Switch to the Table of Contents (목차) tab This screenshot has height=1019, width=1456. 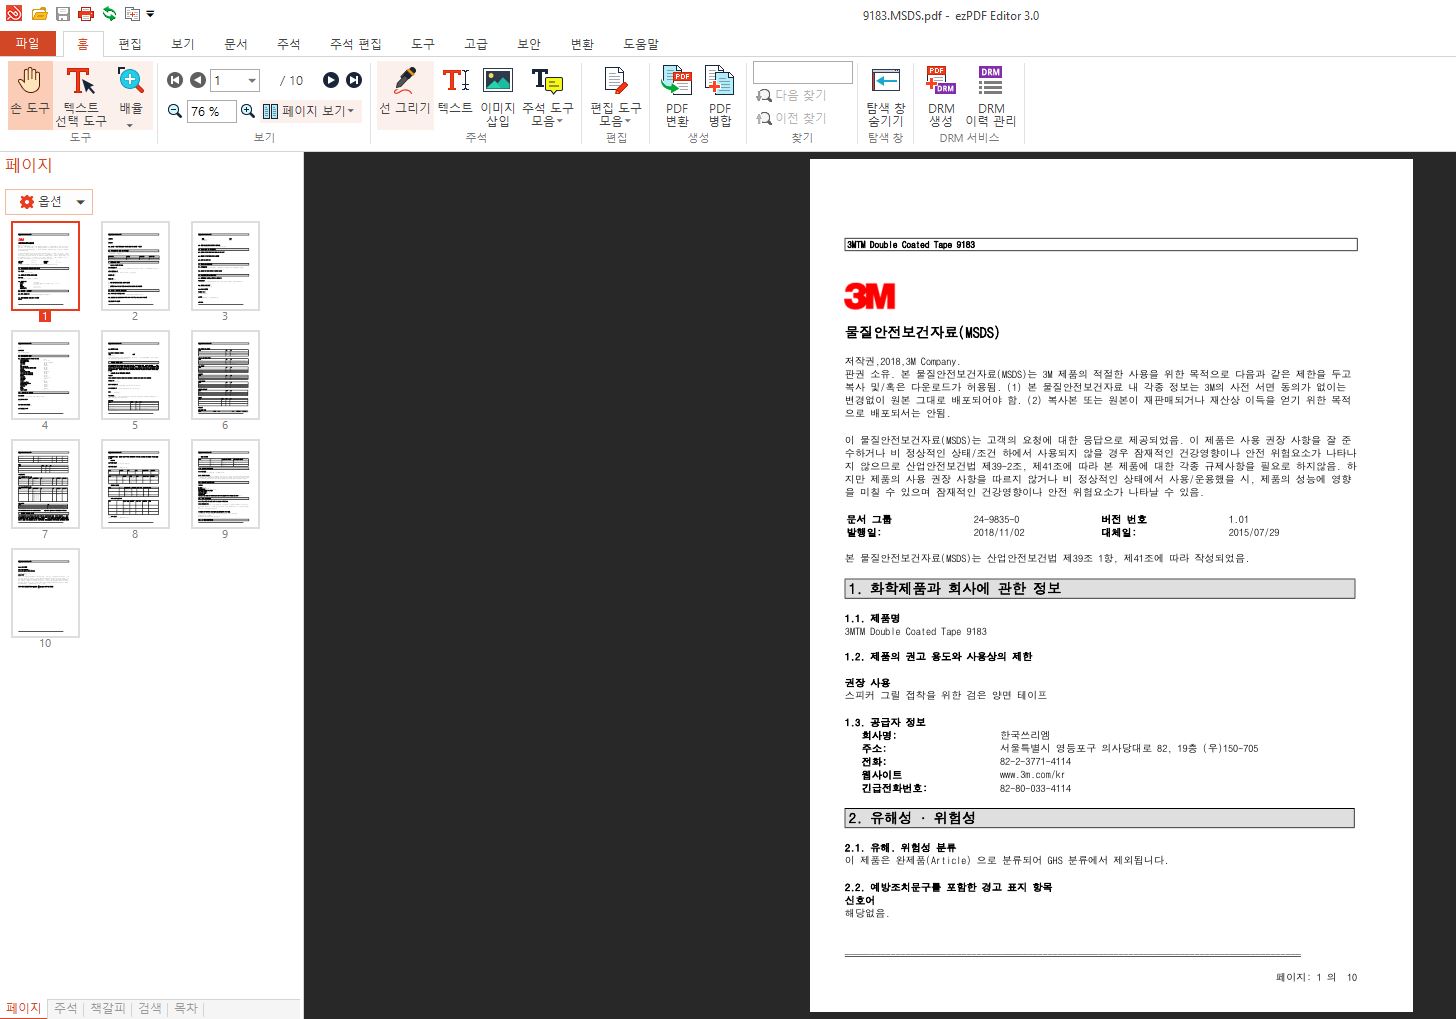[x=186, y=1008]
